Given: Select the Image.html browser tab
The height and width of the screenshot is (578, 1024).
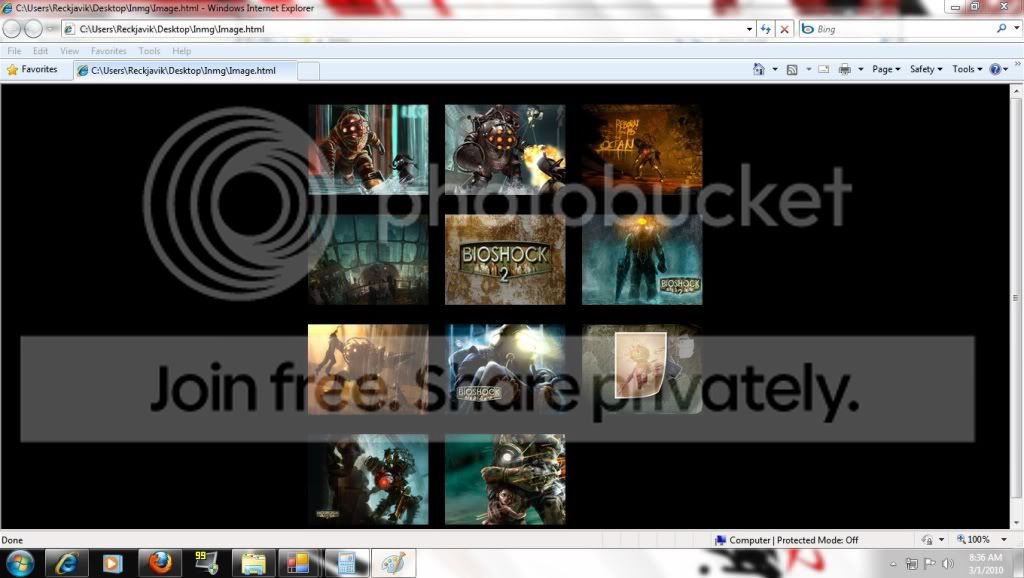Looking at the screenshot, I should pyautogui.click(x=185, y=71).
